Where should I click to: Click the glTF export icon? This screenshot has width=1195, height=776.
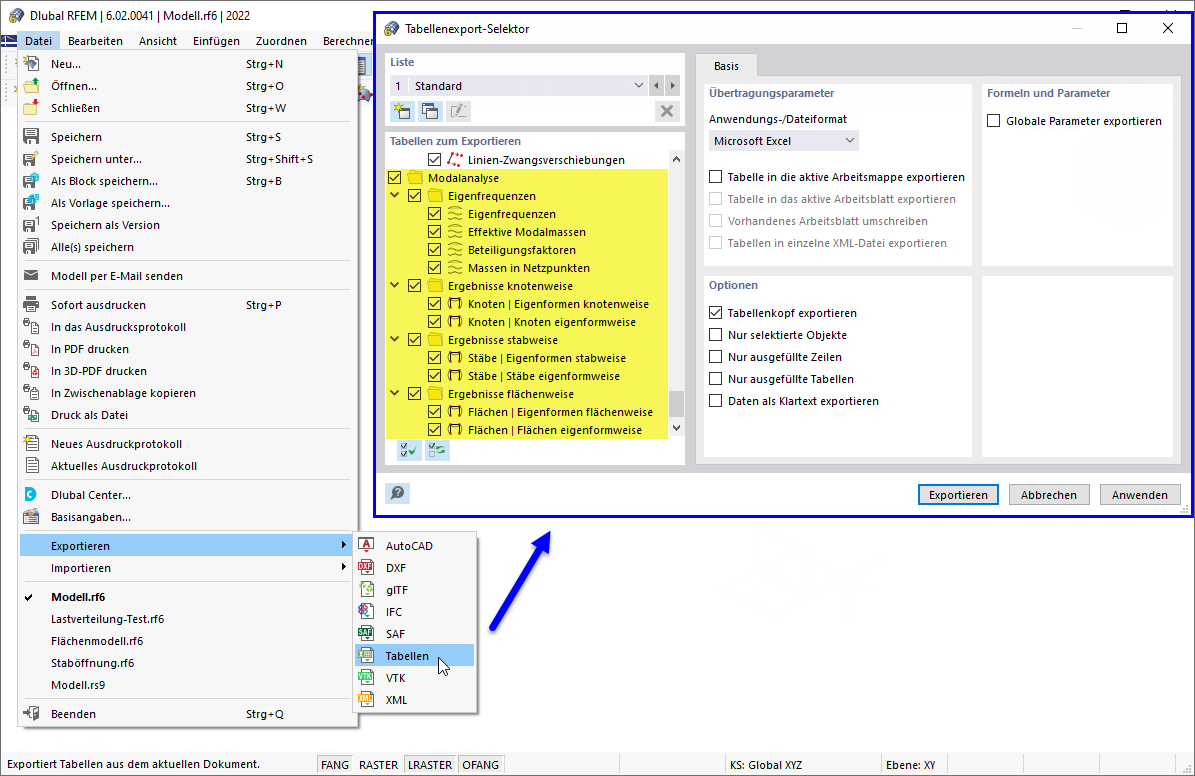pyautogui.click(x=367, y=589)
